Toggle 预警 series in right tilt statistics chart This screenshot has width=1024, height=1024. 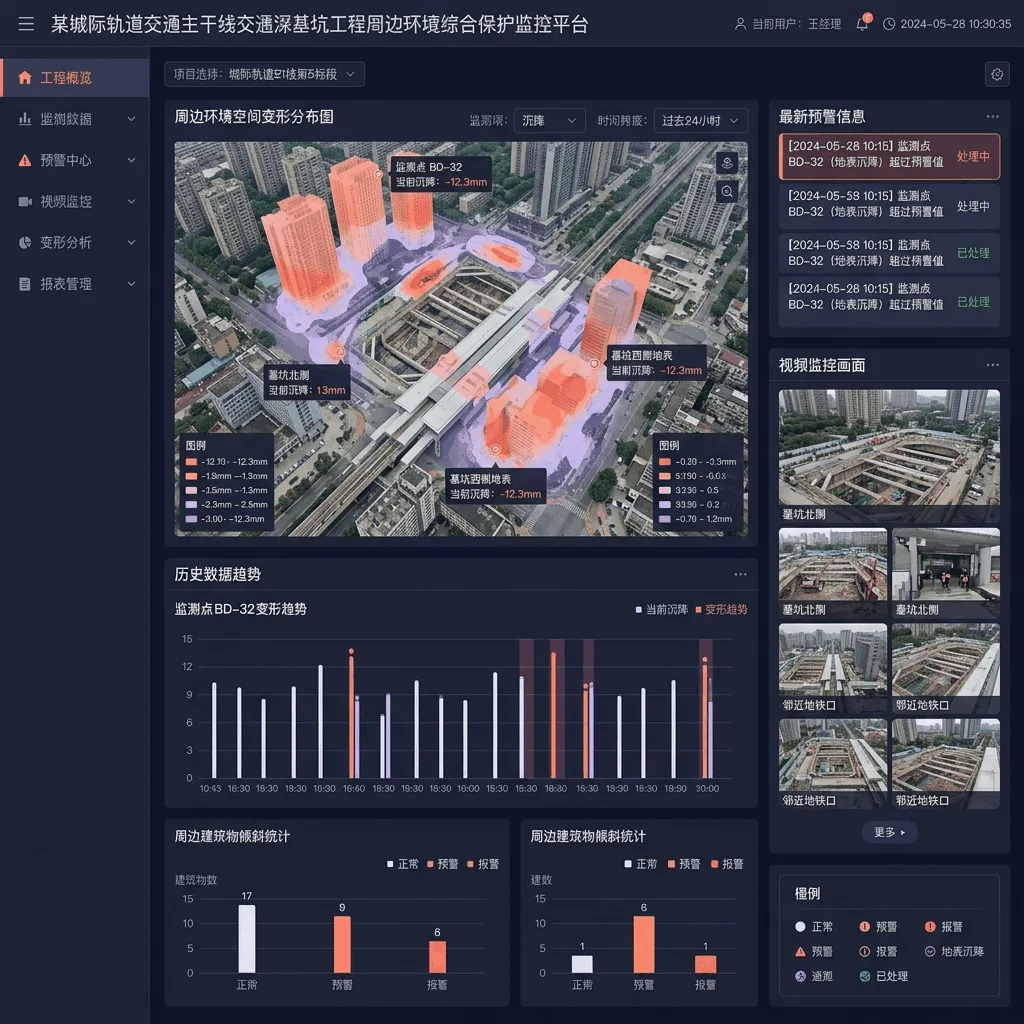click(x=684, y=864)
